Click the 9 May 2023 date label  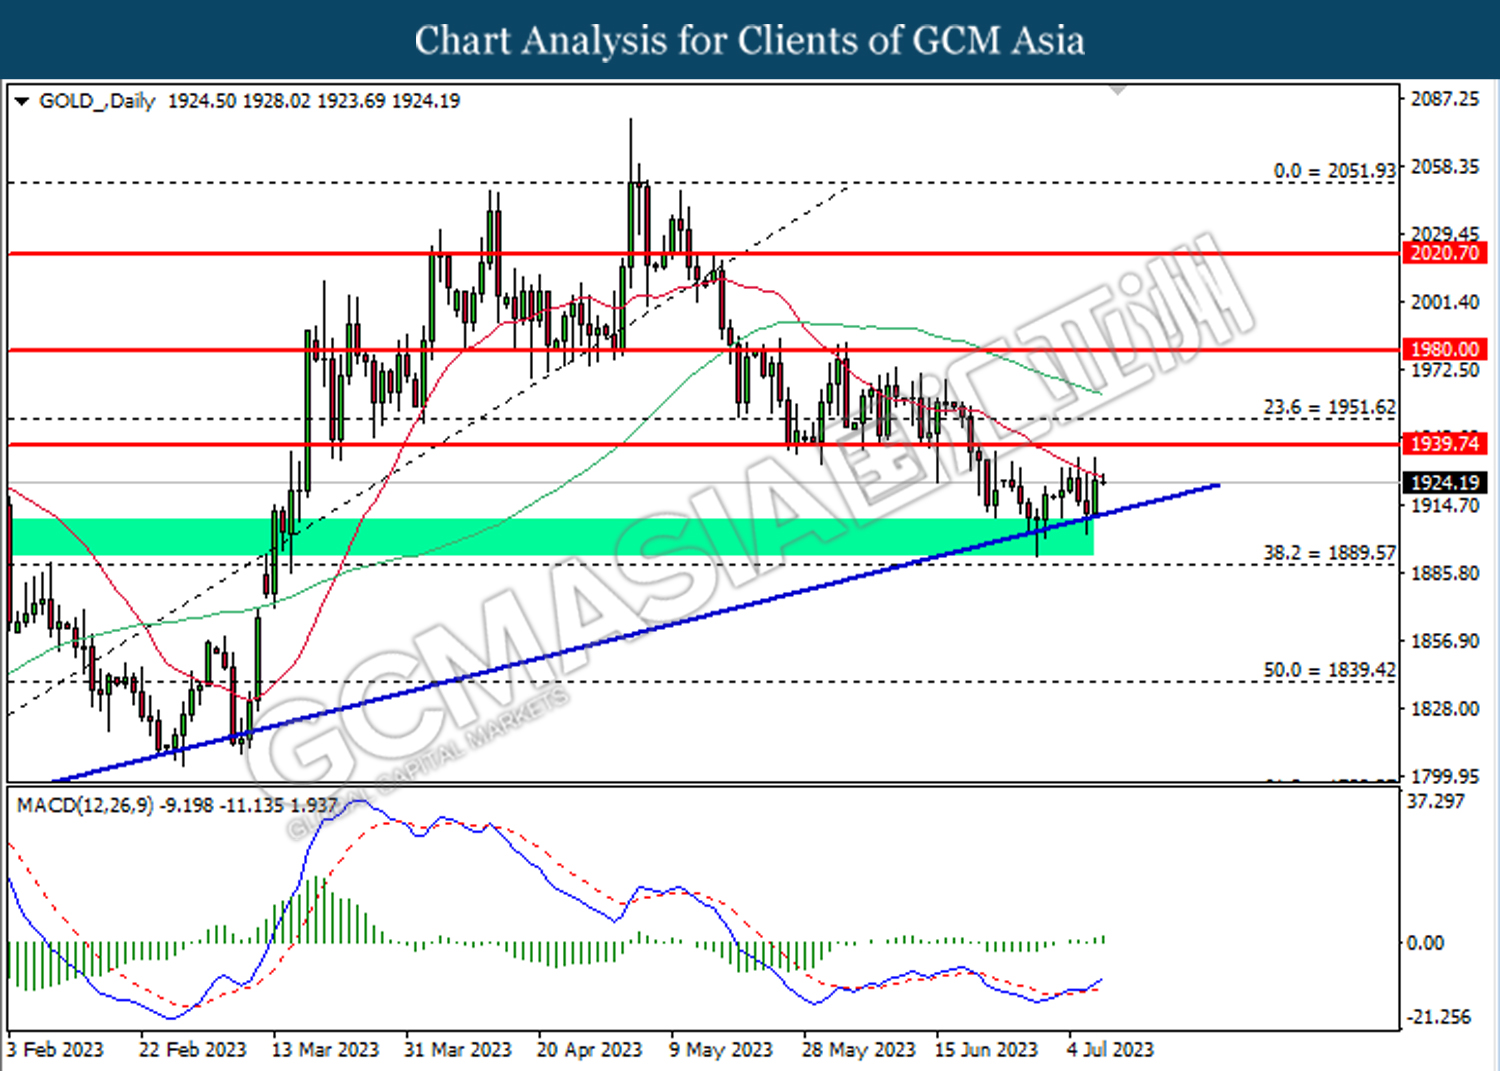point(721,1050)
